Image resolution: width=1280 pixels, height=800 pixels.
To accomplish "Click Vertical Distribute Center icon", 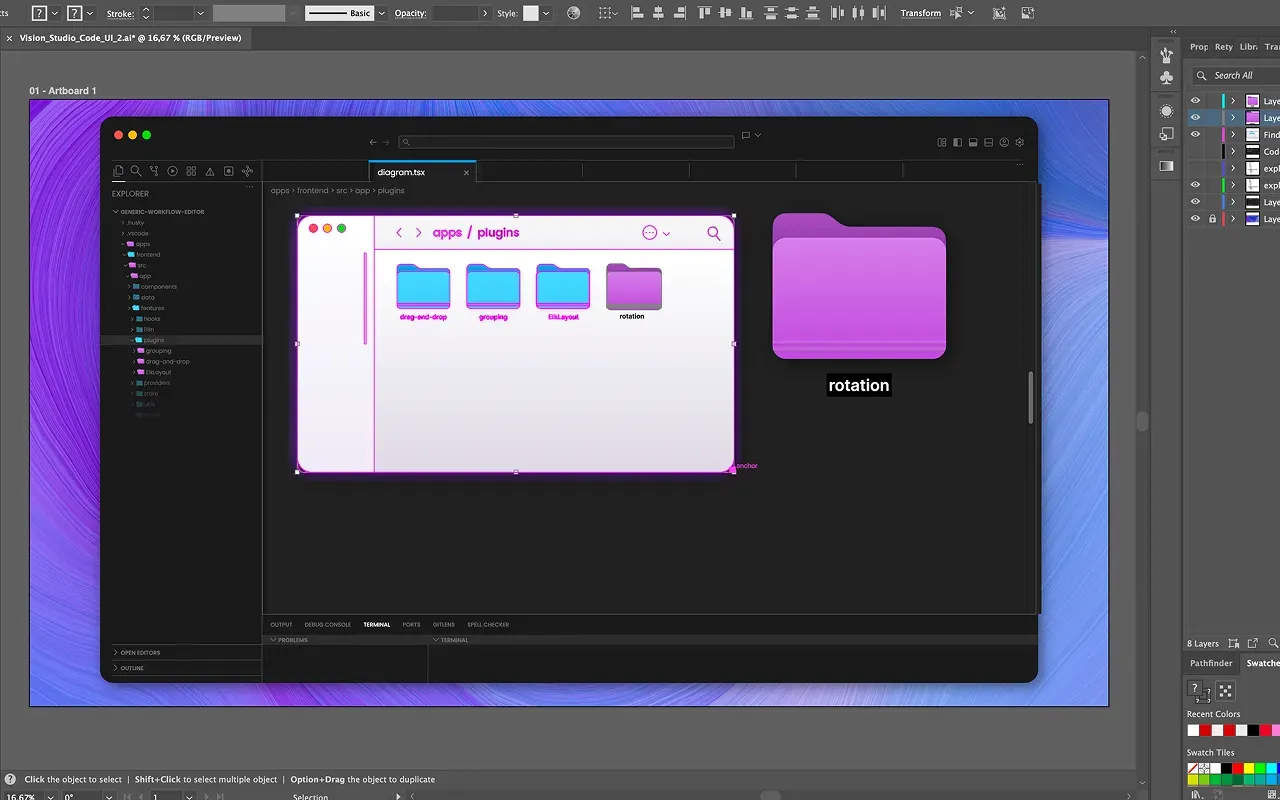I will tap(792, 13).
